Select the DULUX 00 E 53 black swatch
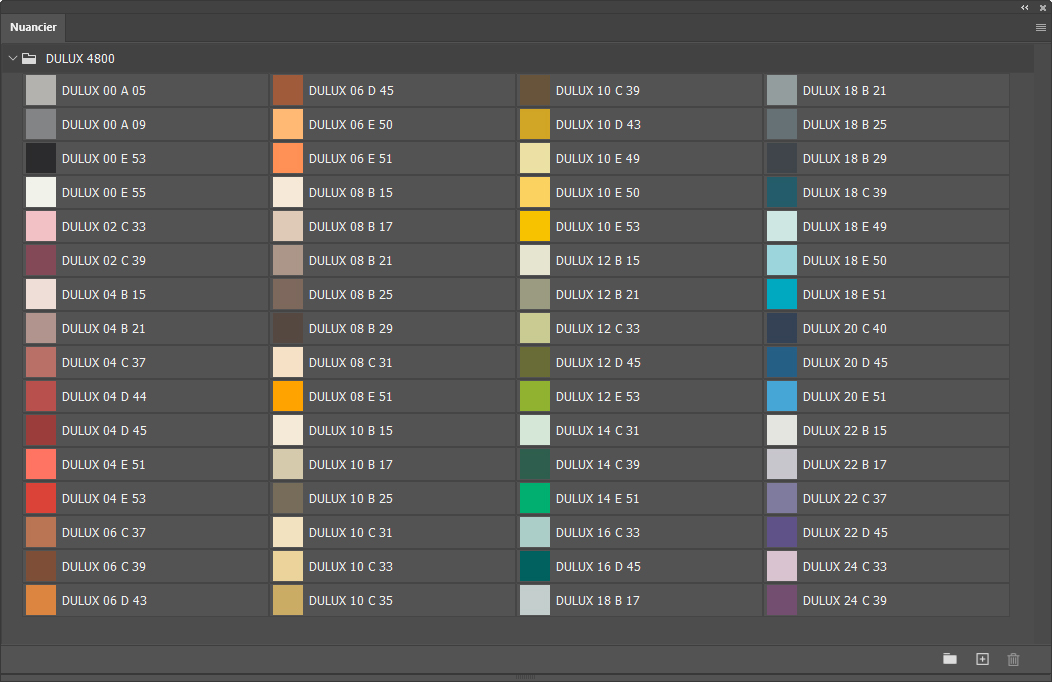Image resolution: width=1052 pixels, height=682 pixels. [41, 159]
